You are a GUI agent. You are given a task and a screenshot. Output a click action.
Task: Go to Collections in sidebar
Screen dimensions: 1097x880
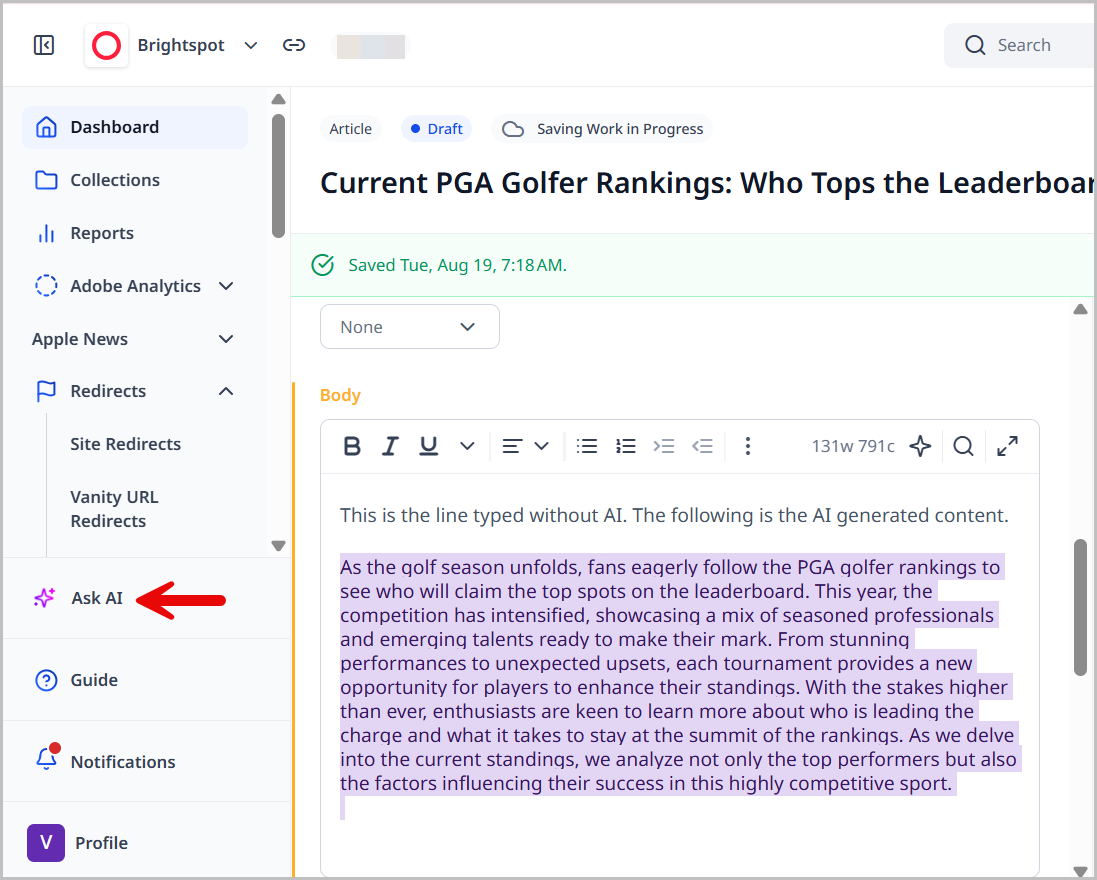click(x=114, y=180)
